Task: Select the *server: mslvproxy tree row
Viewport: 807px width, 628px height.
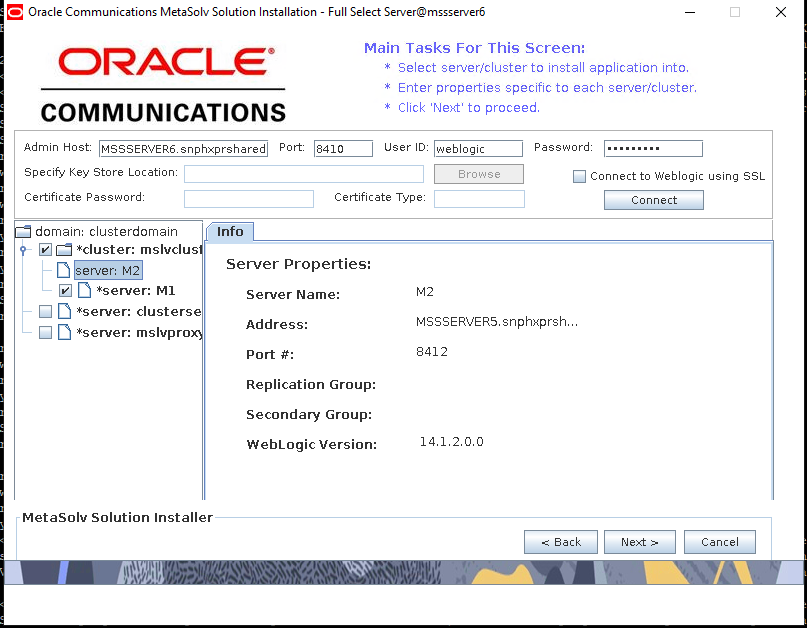Action: pyautogui.click(x=139, y=333)
